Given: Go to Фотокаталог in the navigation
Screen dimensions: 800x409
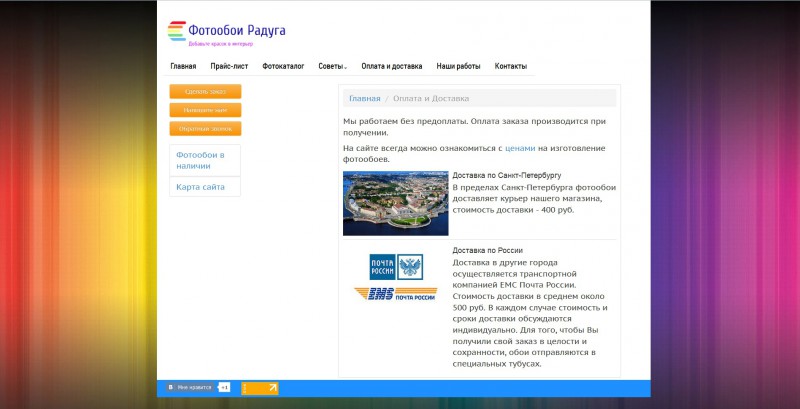Looking at the screenshot, I should [x=283, y=66].
